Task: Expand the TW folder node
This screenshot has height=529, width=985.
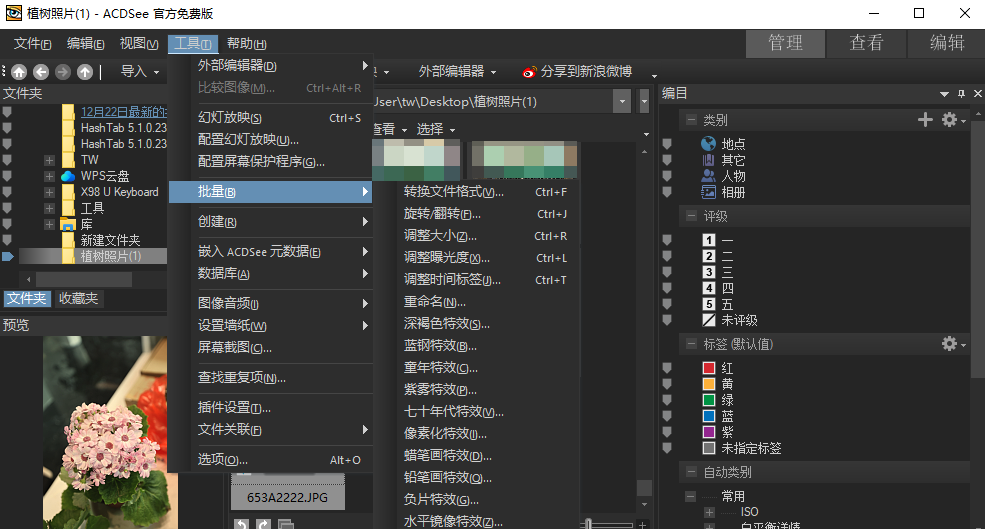Action: pyautogui.click(x=49, y=160)
